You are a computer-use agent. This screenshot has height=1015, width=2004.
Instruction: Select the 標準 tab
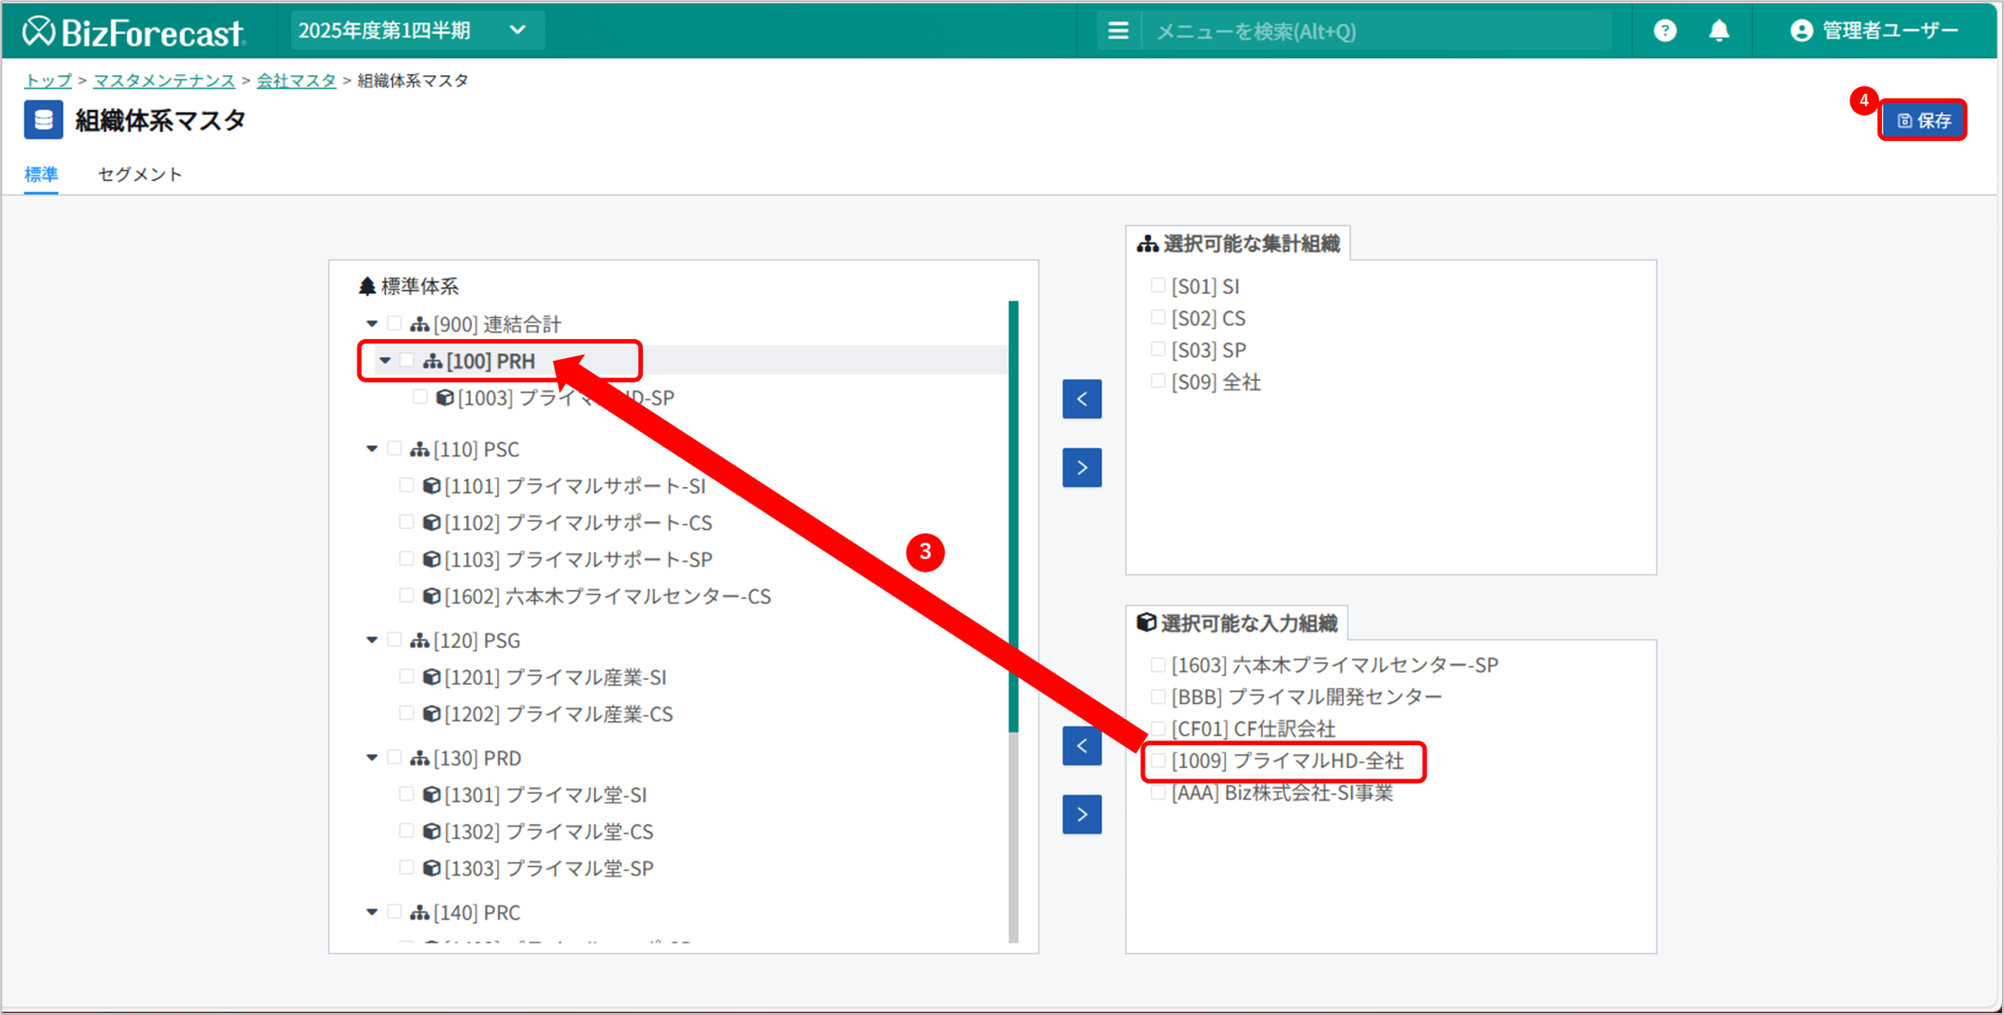[x=41, y=174]
